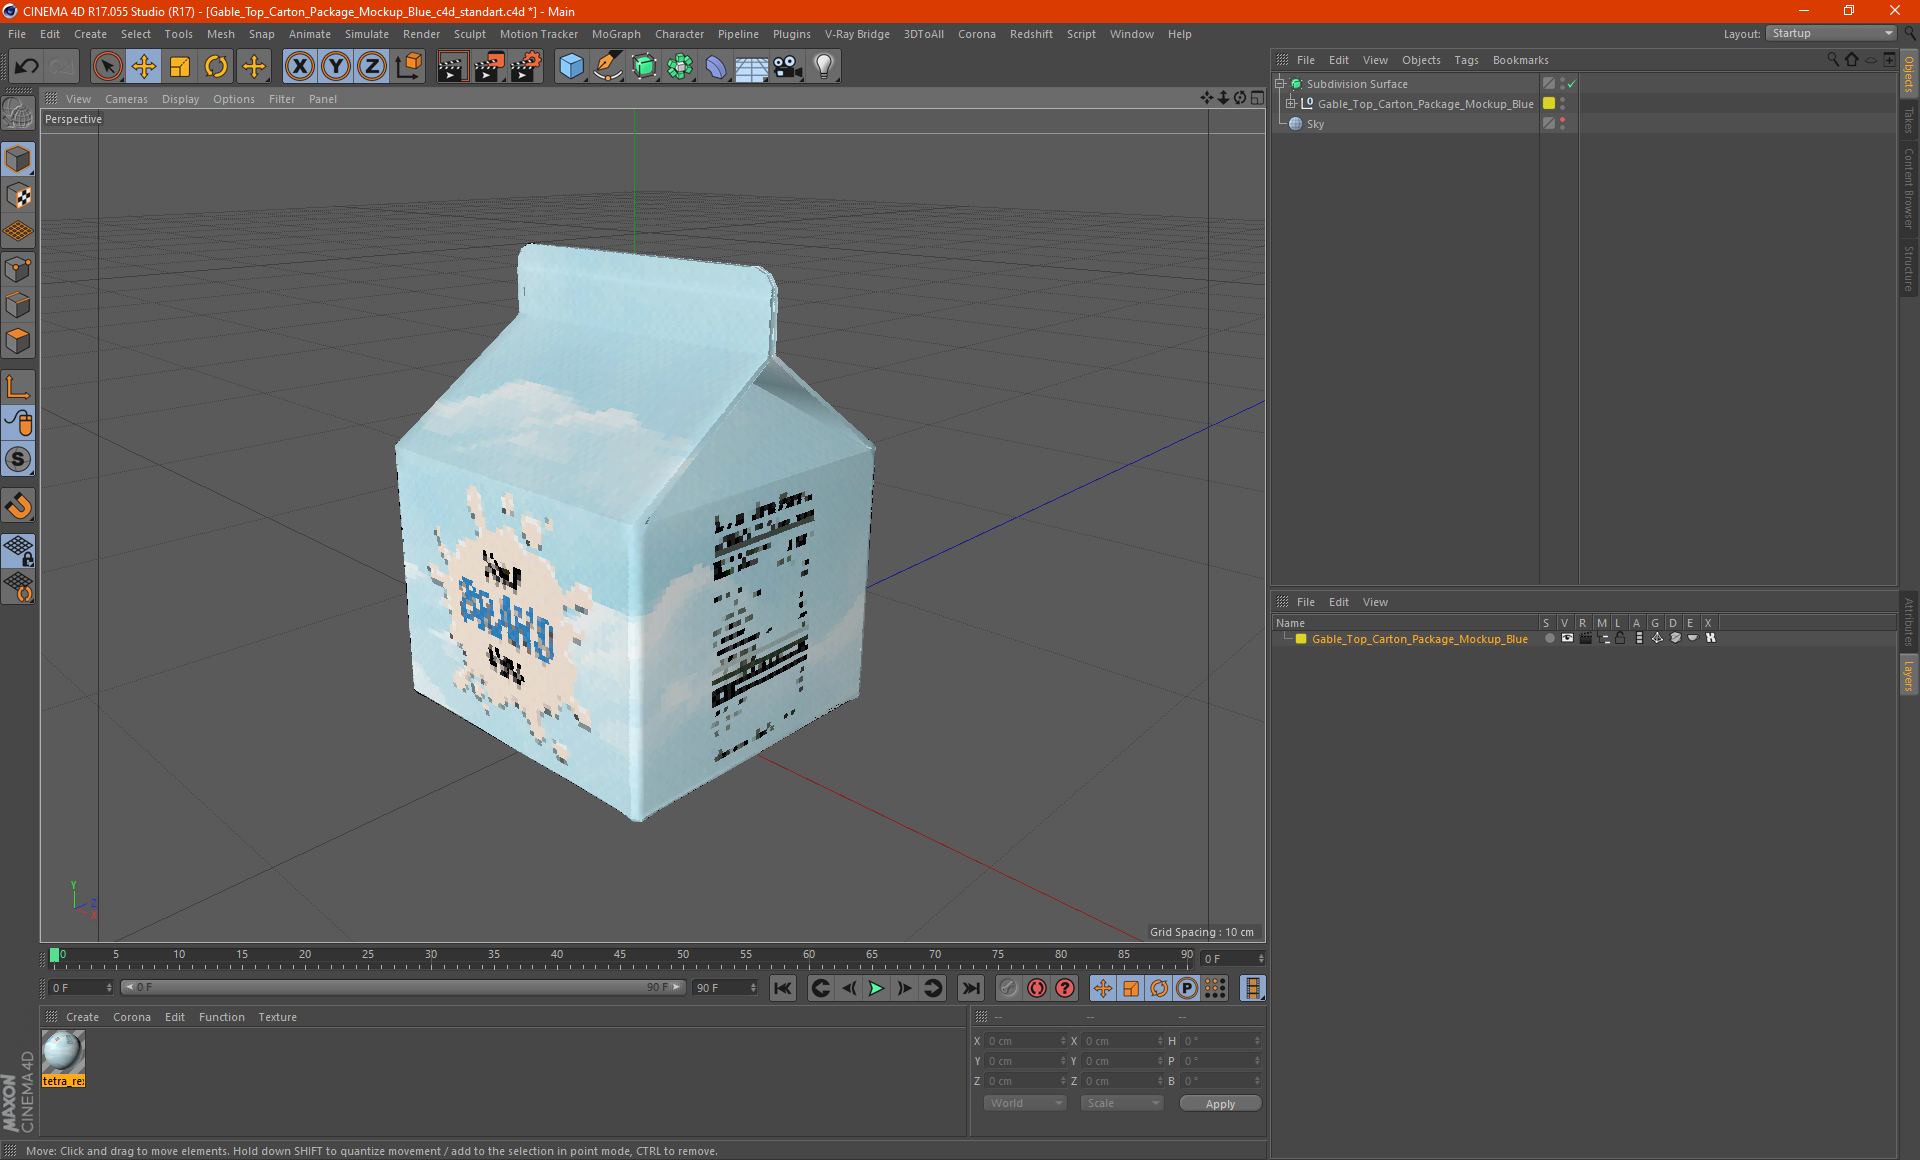This screenshot has height=1160, width=1920.
Task: Toggle Autokeying button
Action: tap(1037, 988)
